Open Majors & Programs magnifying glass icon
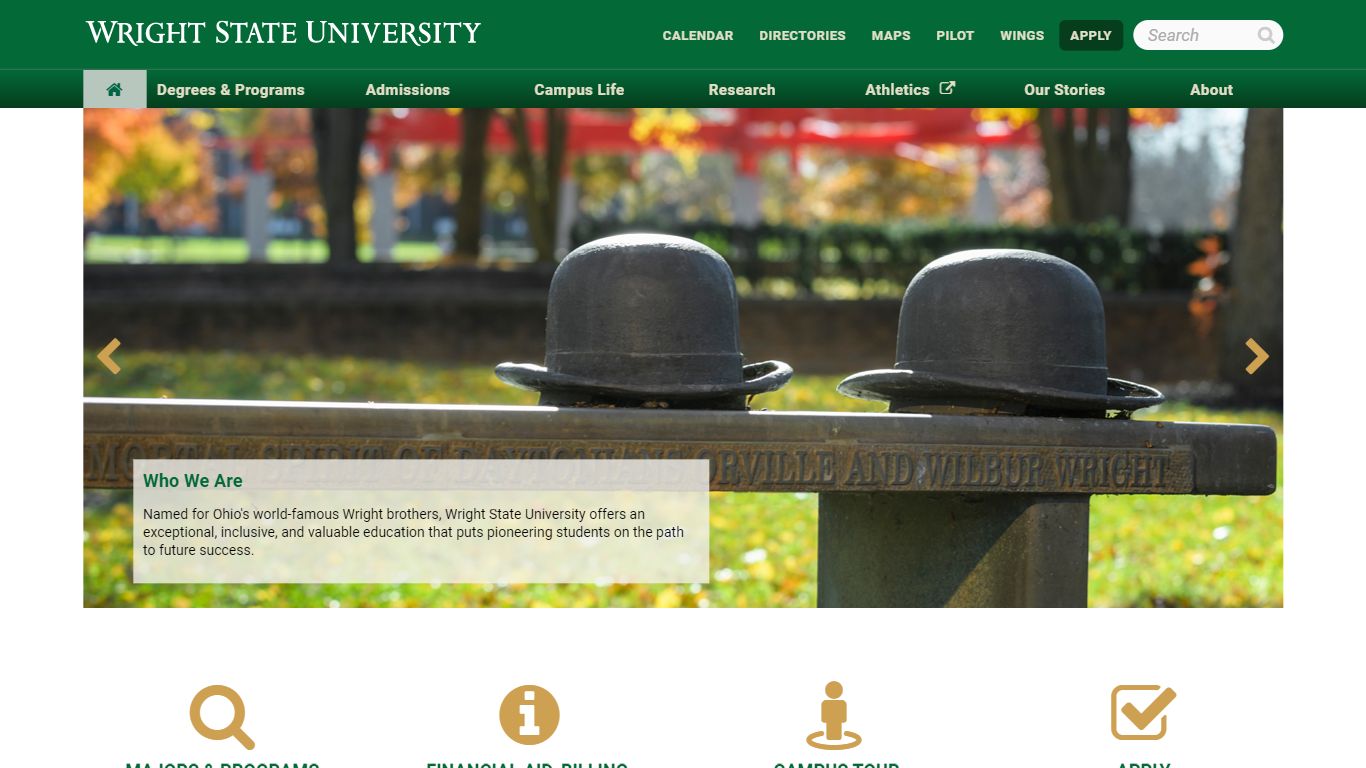This screenshot has height=768, width=1366. pyautogui.click(x=222, y=717)
